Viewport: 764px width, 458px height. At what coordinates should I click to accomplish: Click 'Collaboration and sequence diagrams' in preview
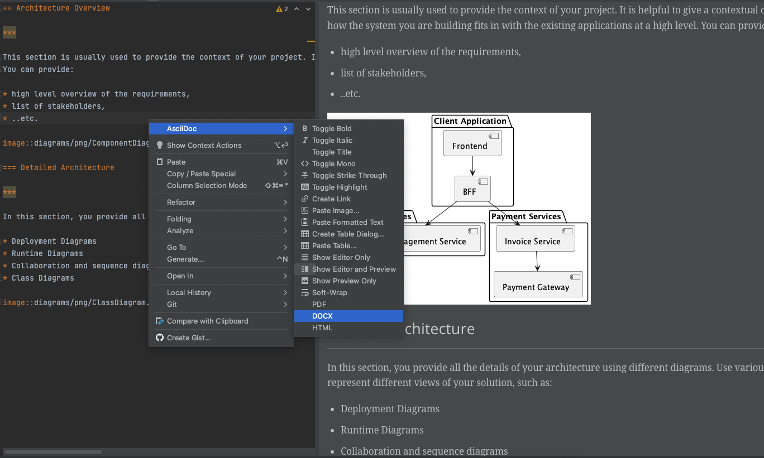[424, 451]
